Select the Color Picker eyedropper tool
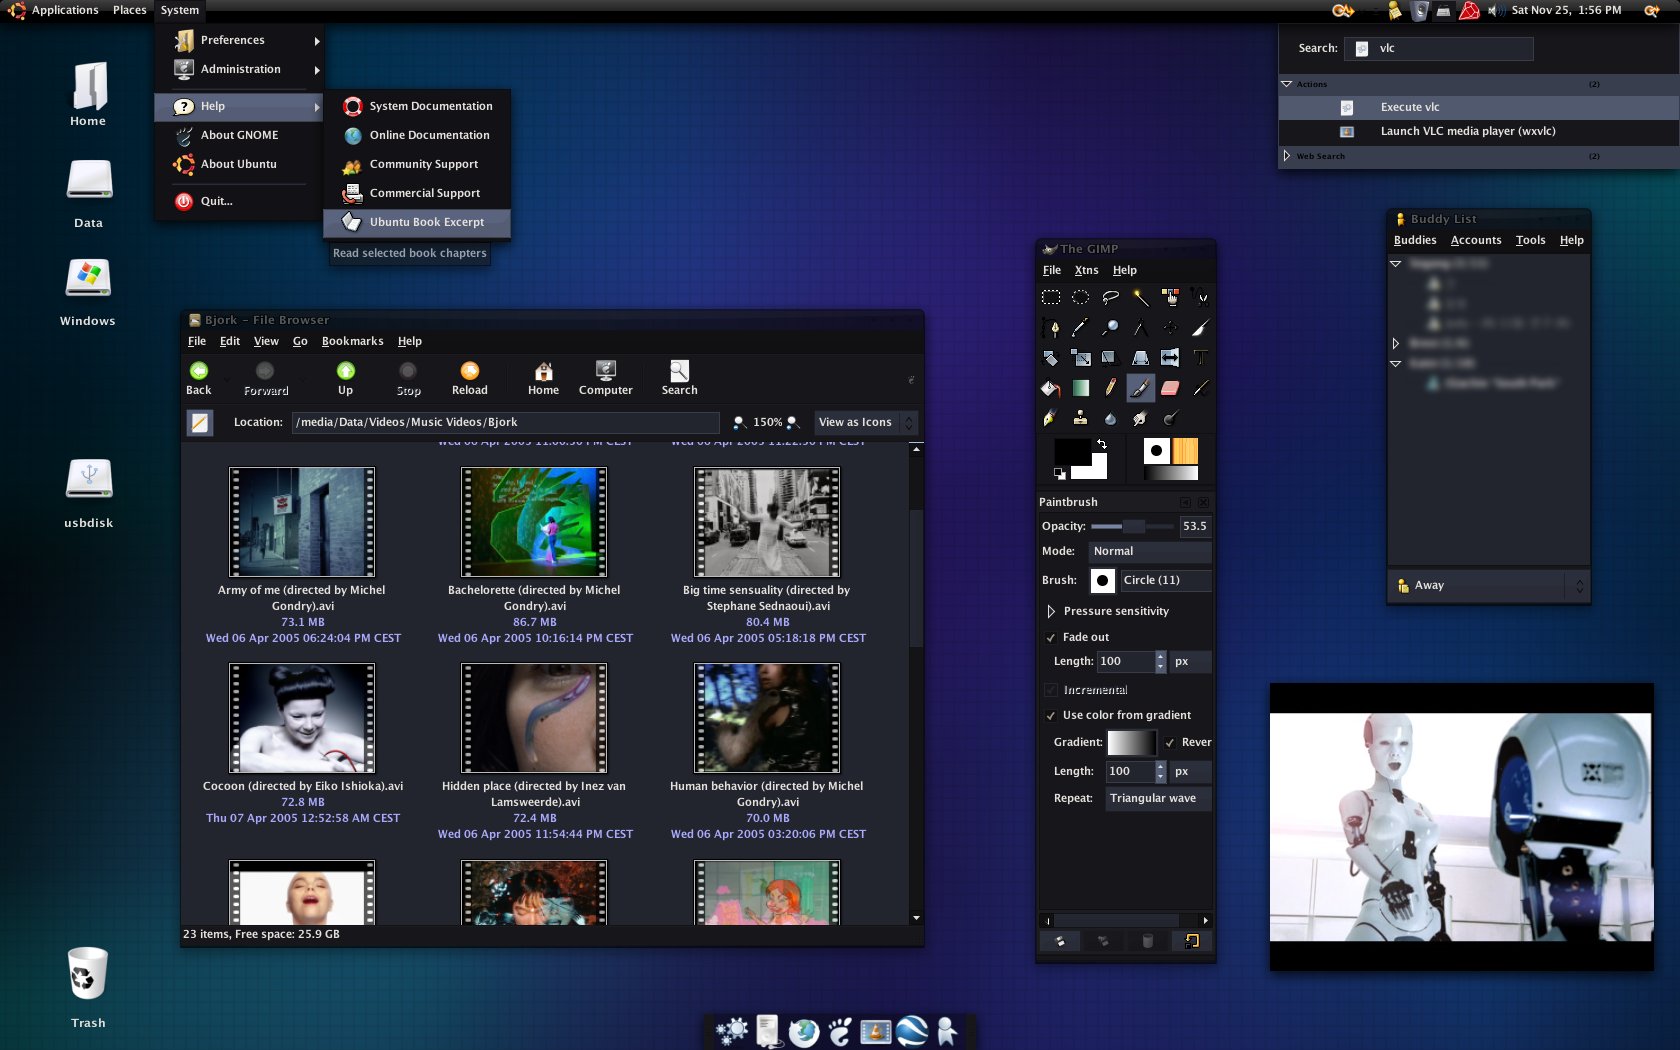The width and height of the screenshot is (1680, 1050). (x=1081, y=328)
